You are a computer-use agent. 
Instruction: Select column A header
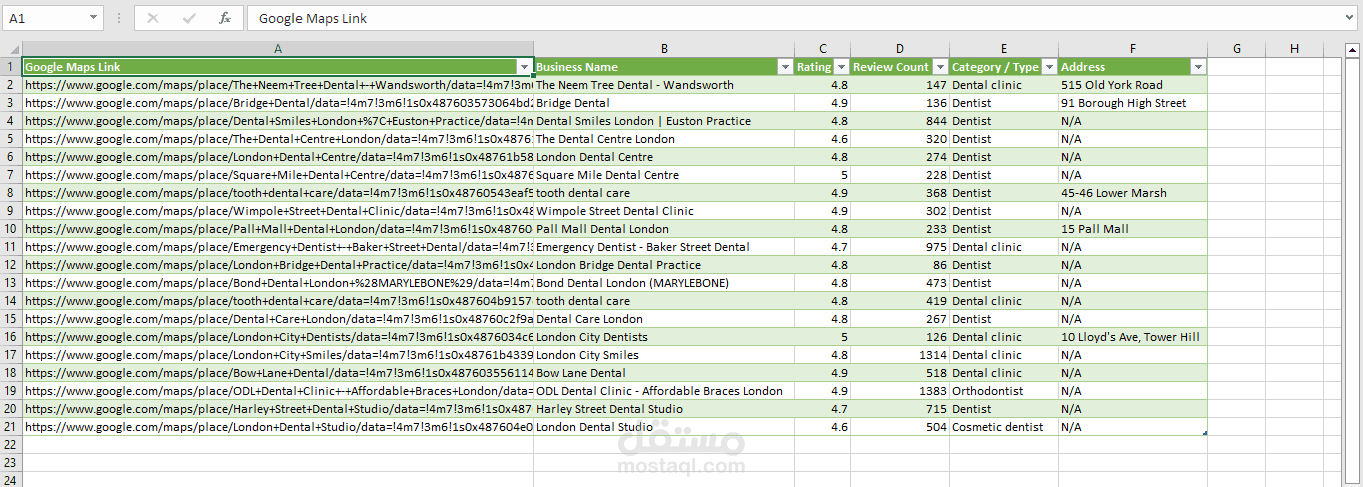pos(278,49)
